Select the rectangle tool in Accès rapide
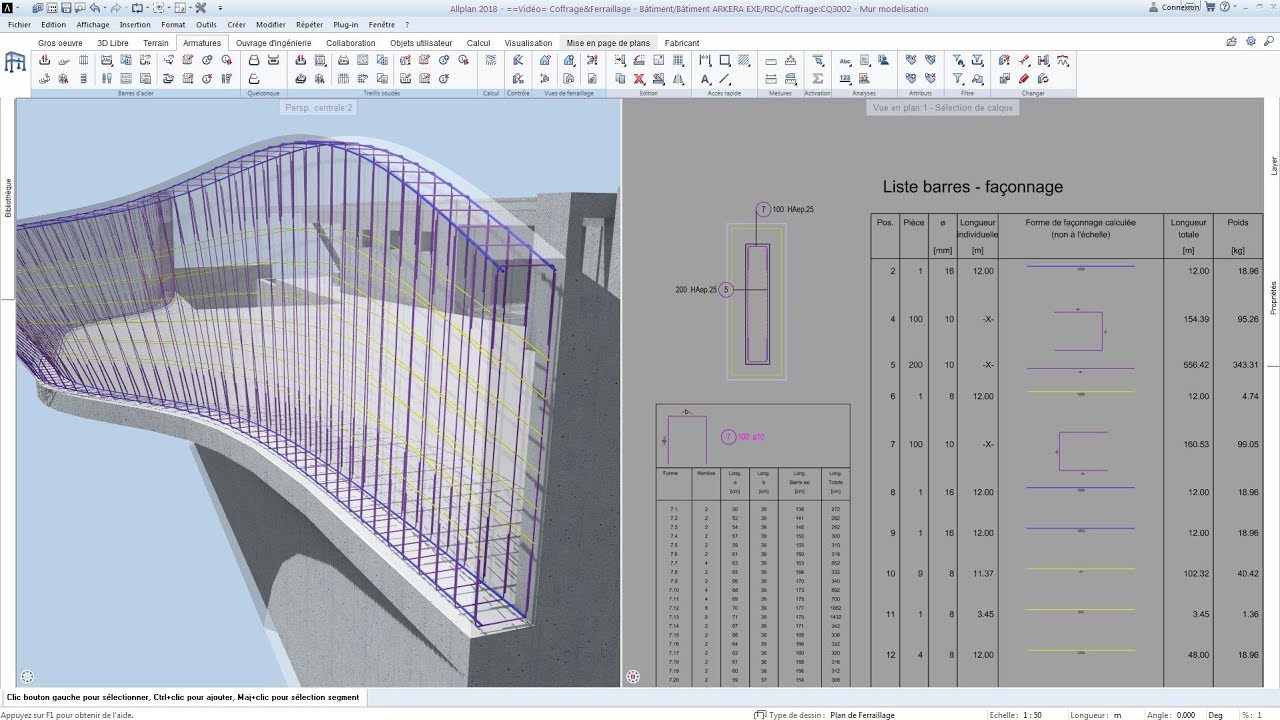This screenshot has width=1280, height=720. tap(725, 60)
